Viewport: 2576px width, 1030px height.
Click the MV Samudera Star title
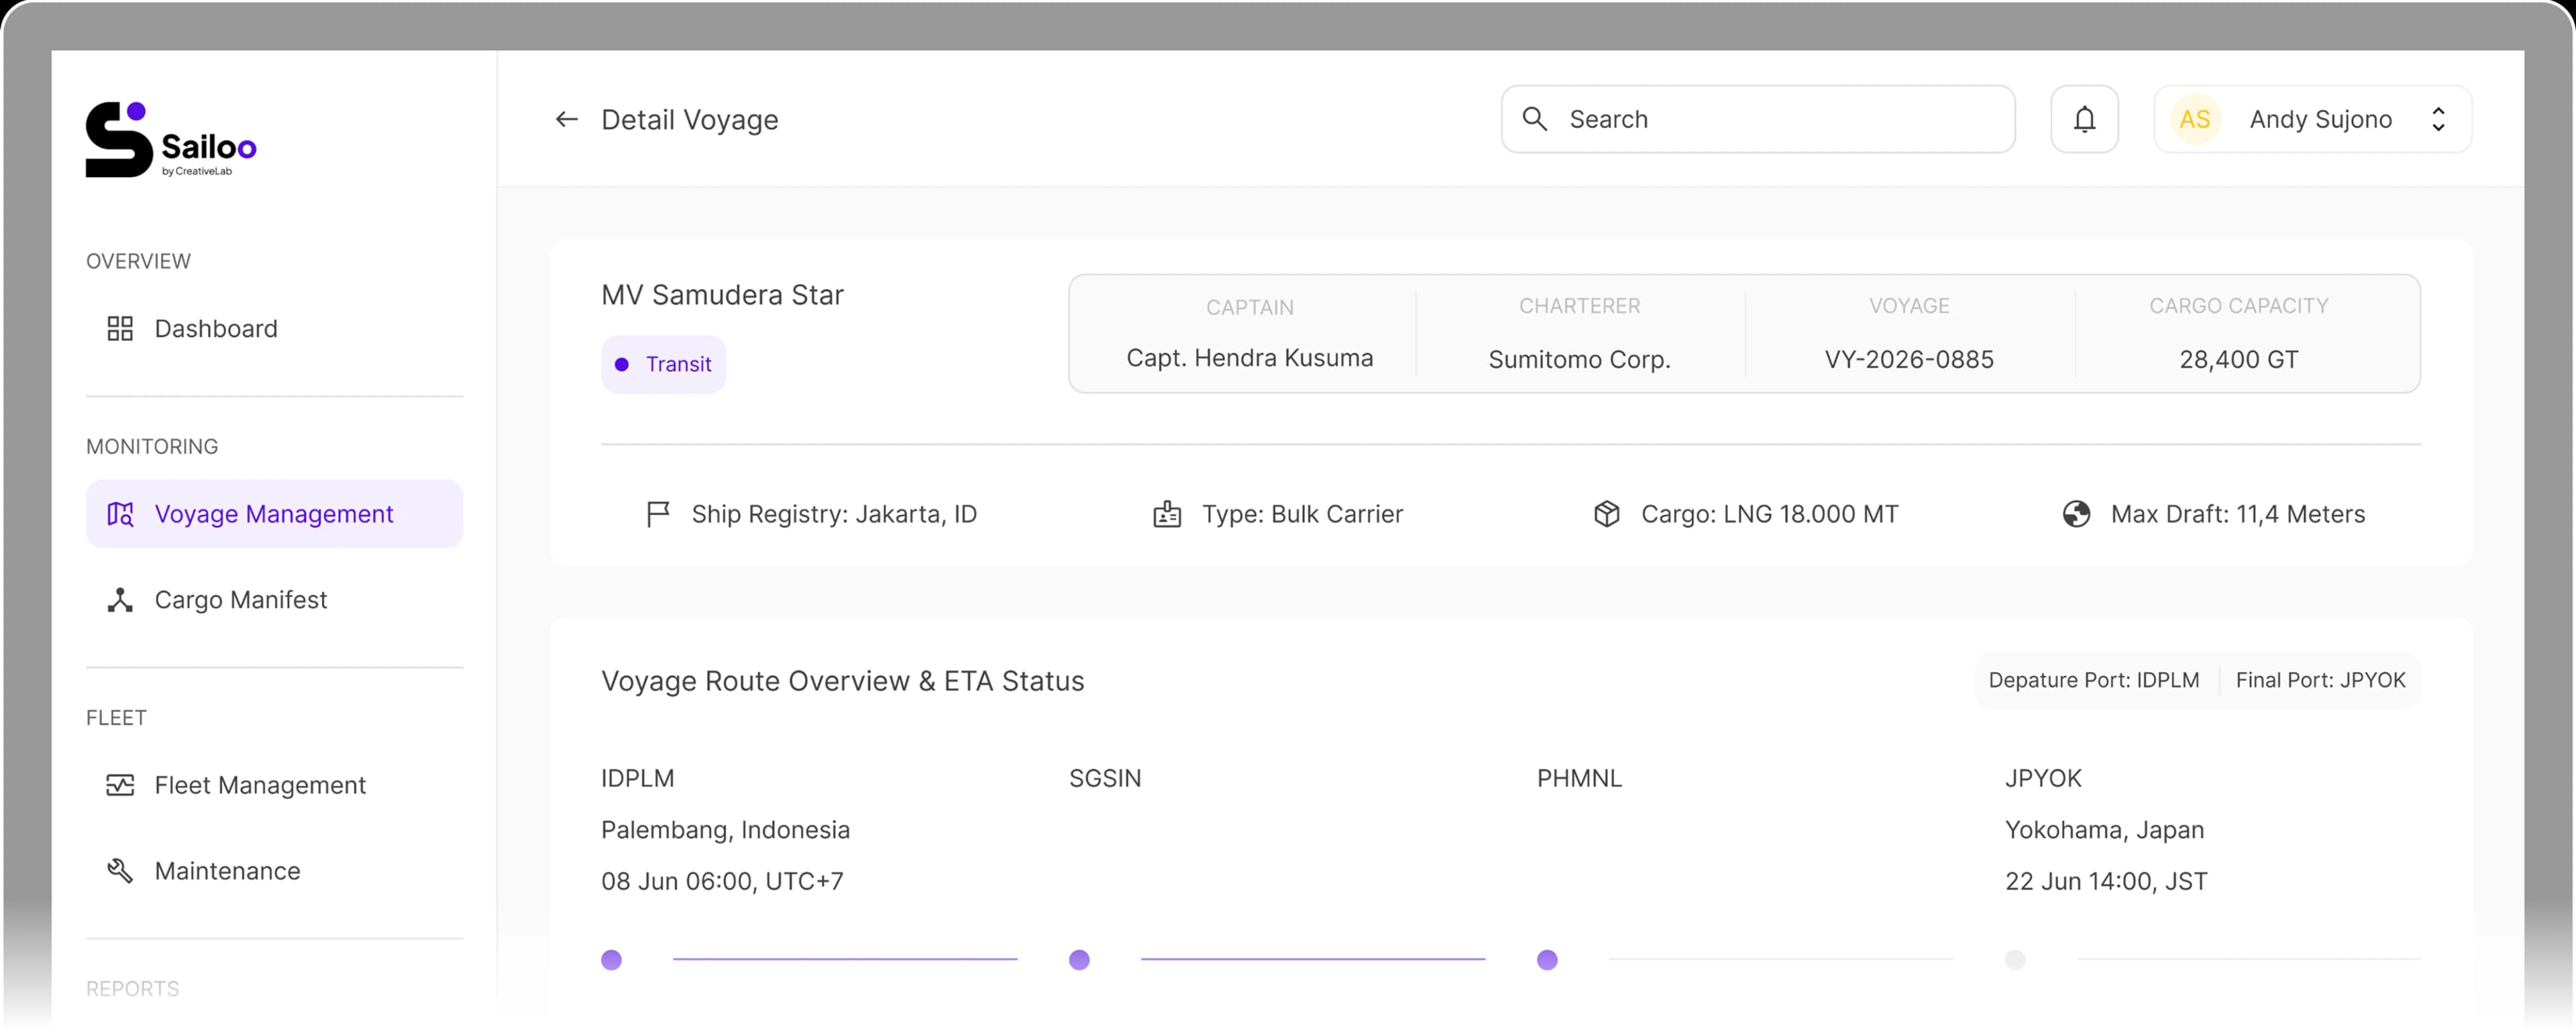pyautogui.click(x=722, y=295)
